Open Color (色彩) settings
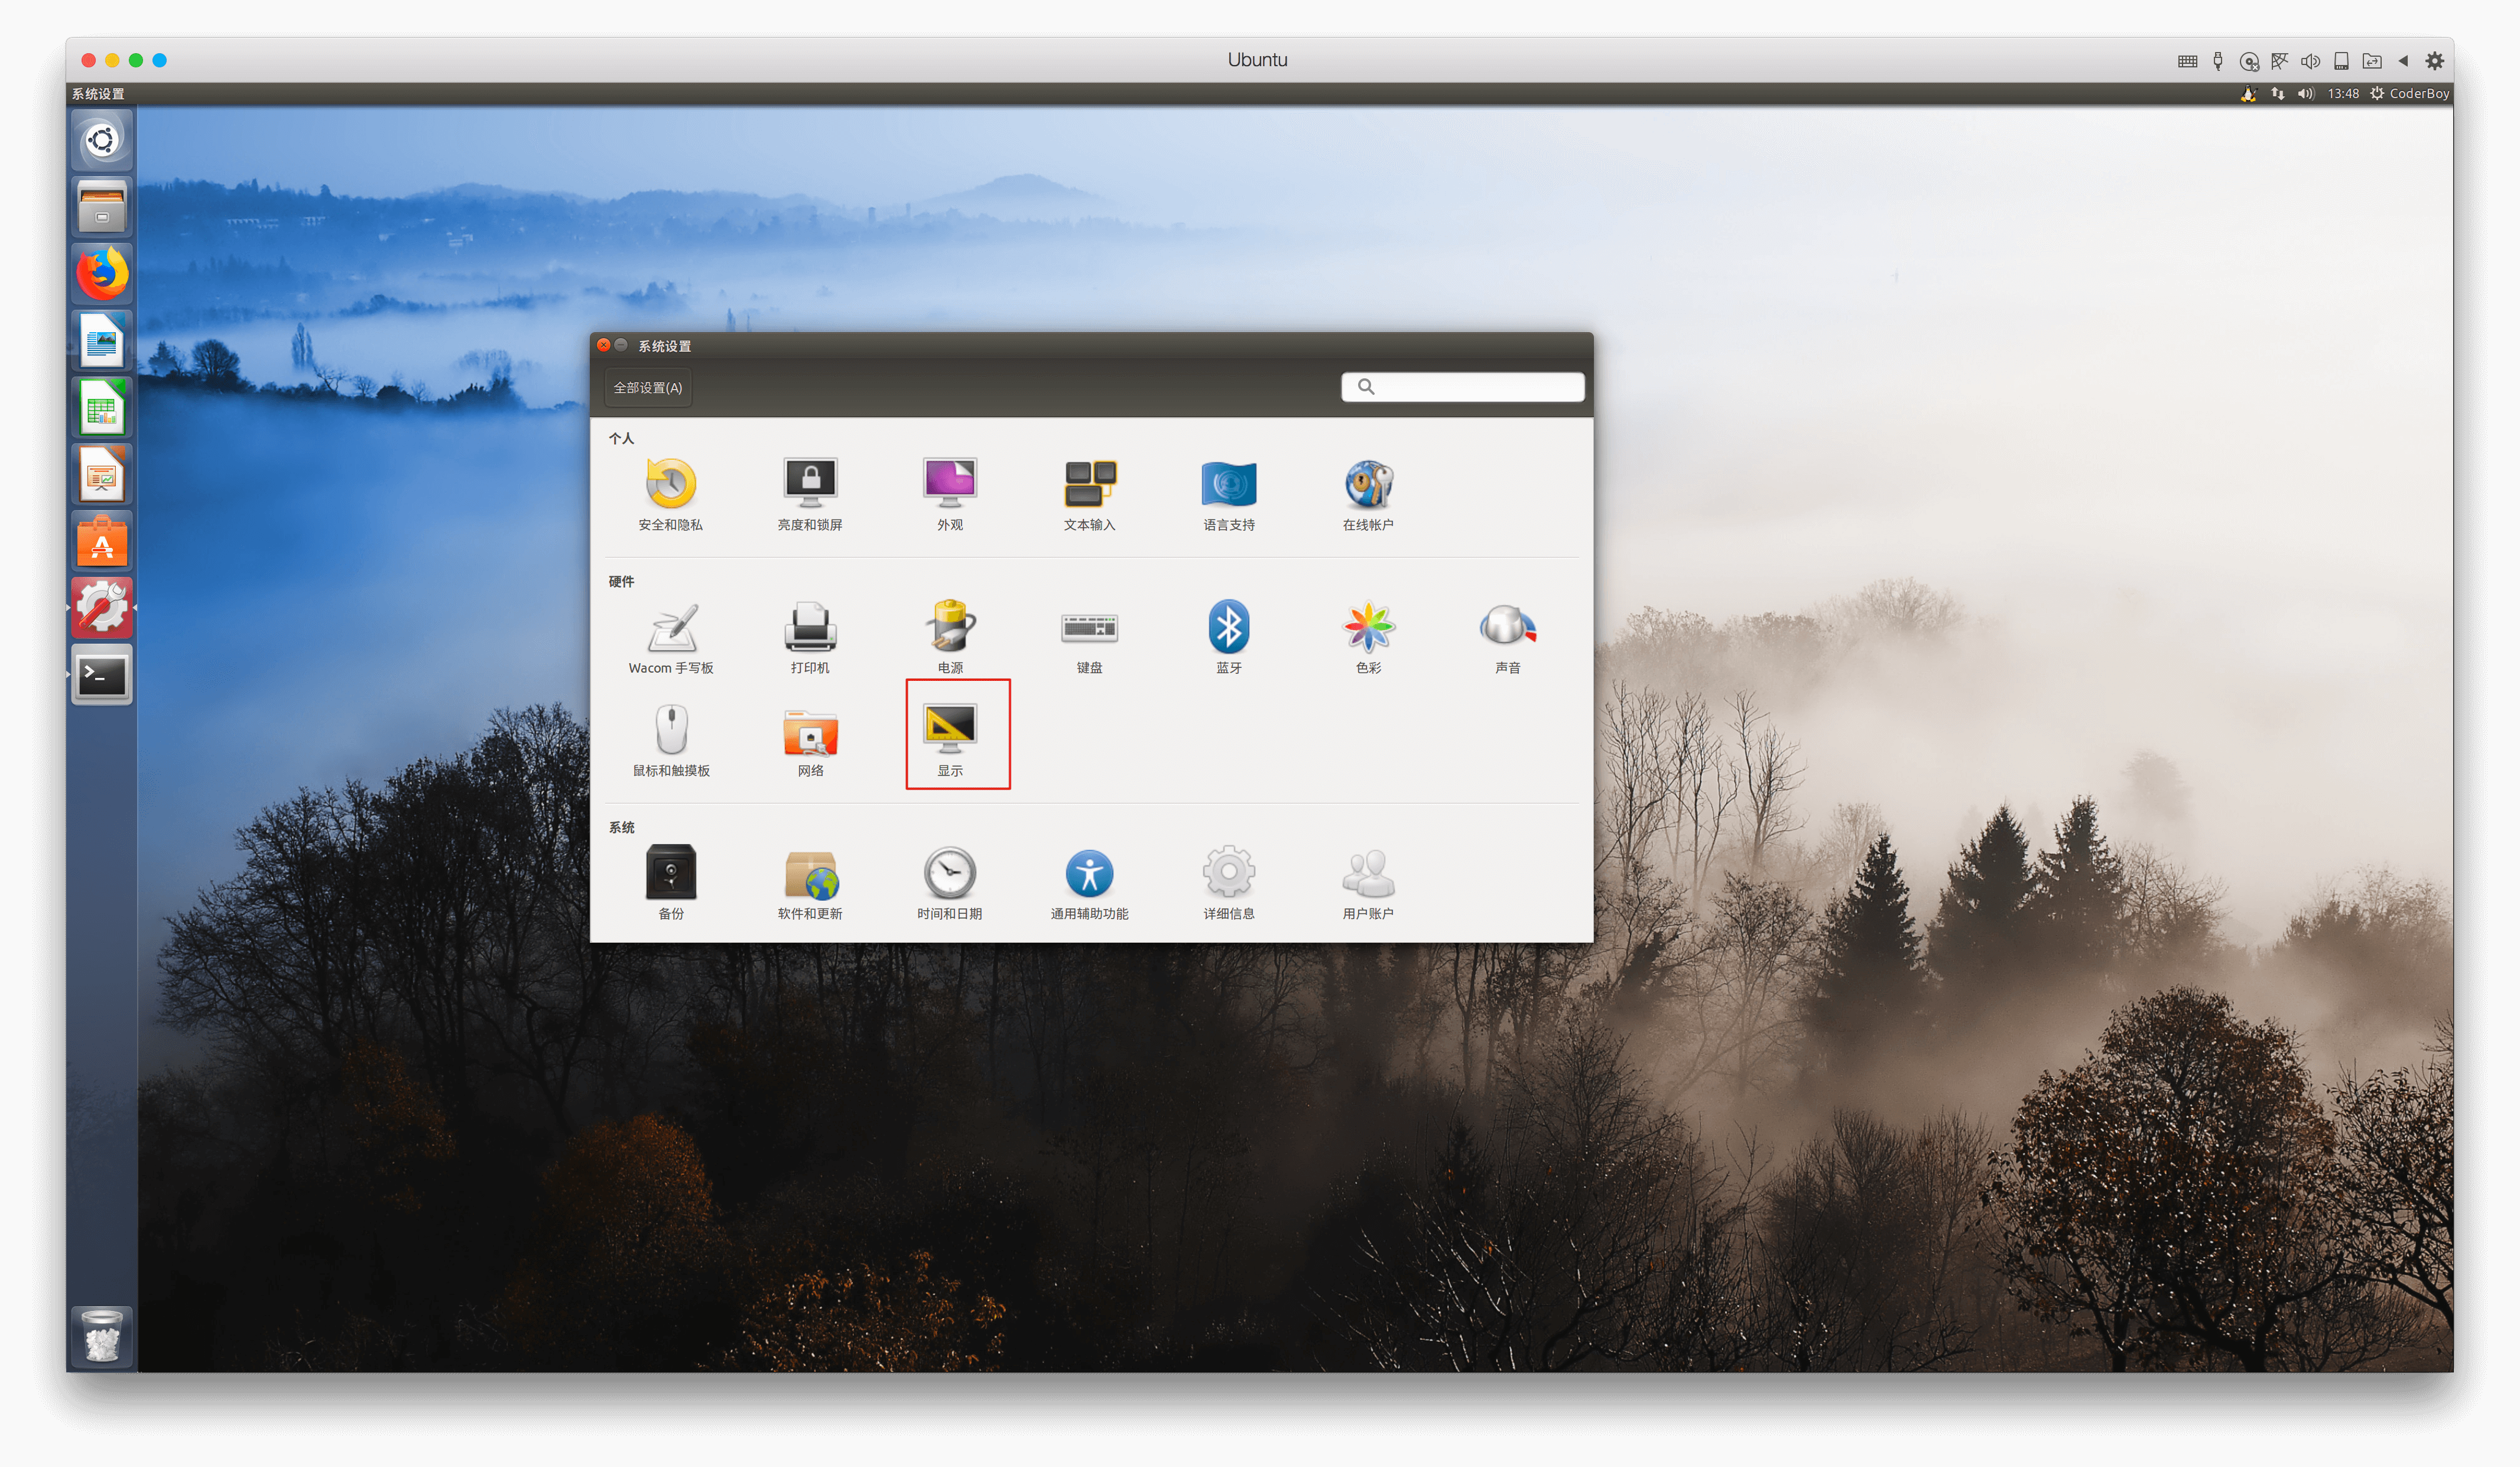Screen dimensions: 2520x1467 1368,637
